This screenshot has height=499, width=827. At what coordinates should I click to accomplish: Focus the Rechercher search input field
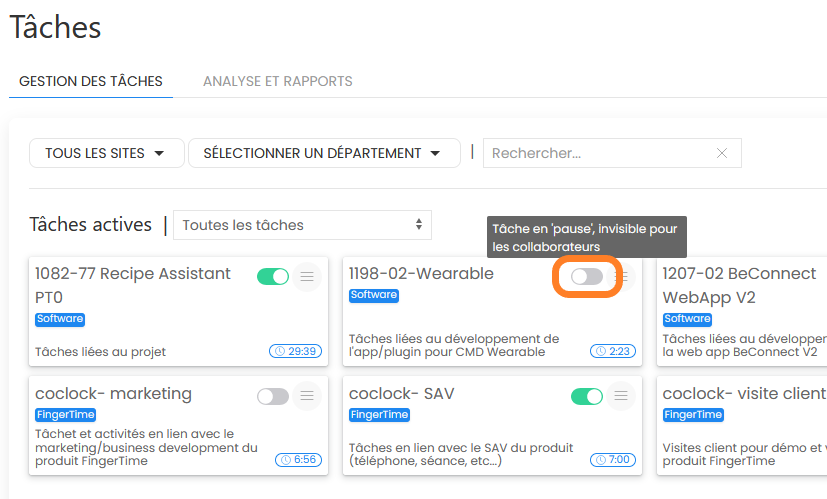tap(598, 153)
